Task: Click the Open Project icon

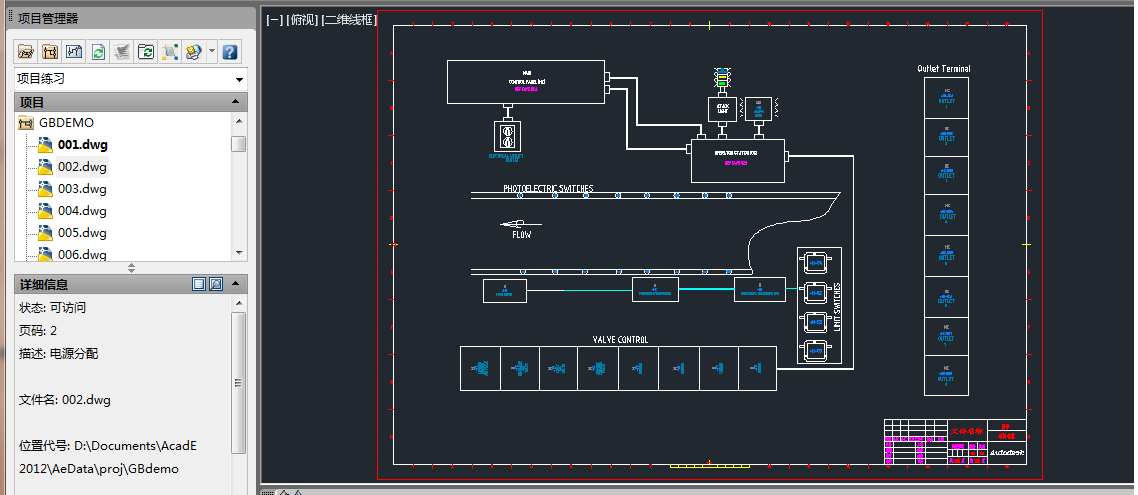Action: 25,52
